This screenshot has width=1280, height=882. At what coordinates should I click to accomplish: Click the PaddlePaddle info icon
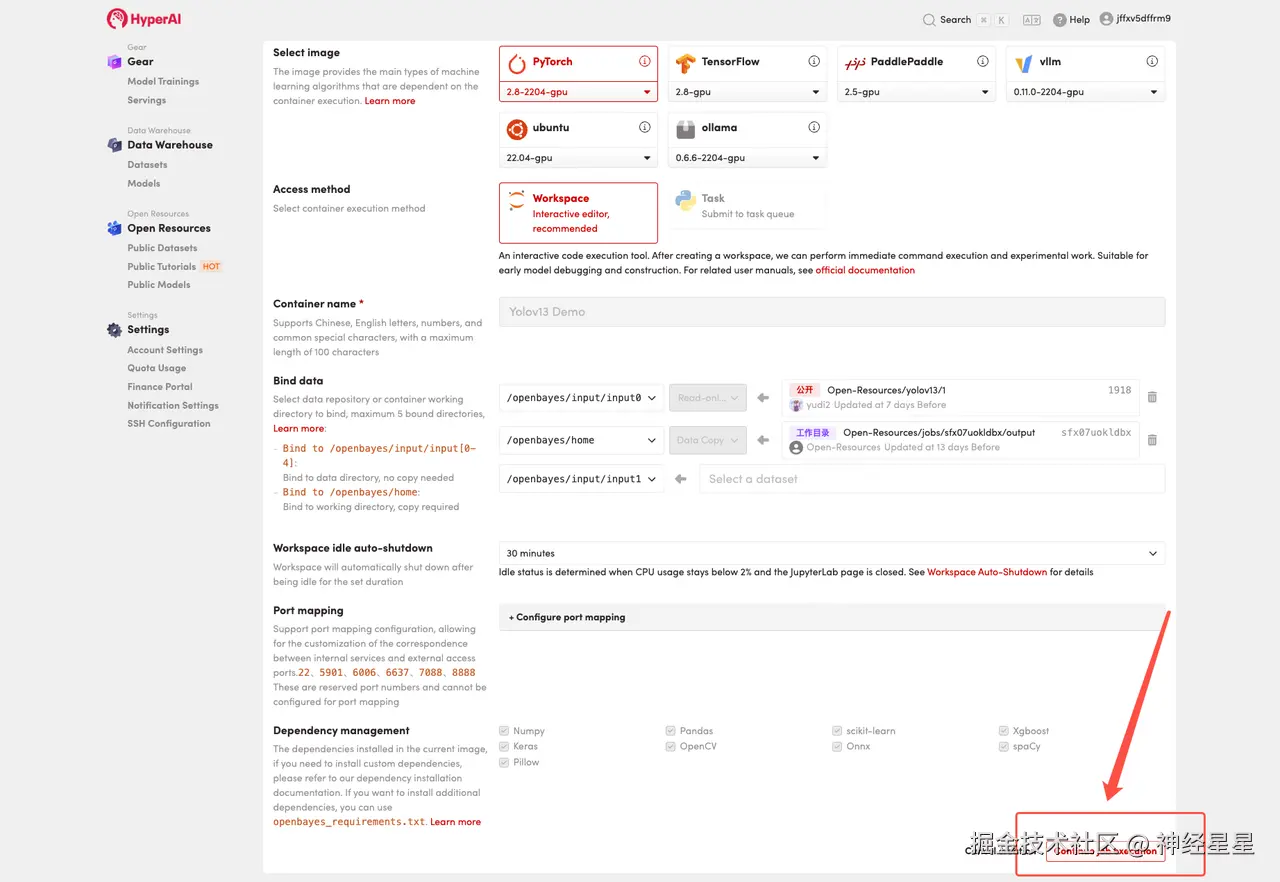[983, 61]
